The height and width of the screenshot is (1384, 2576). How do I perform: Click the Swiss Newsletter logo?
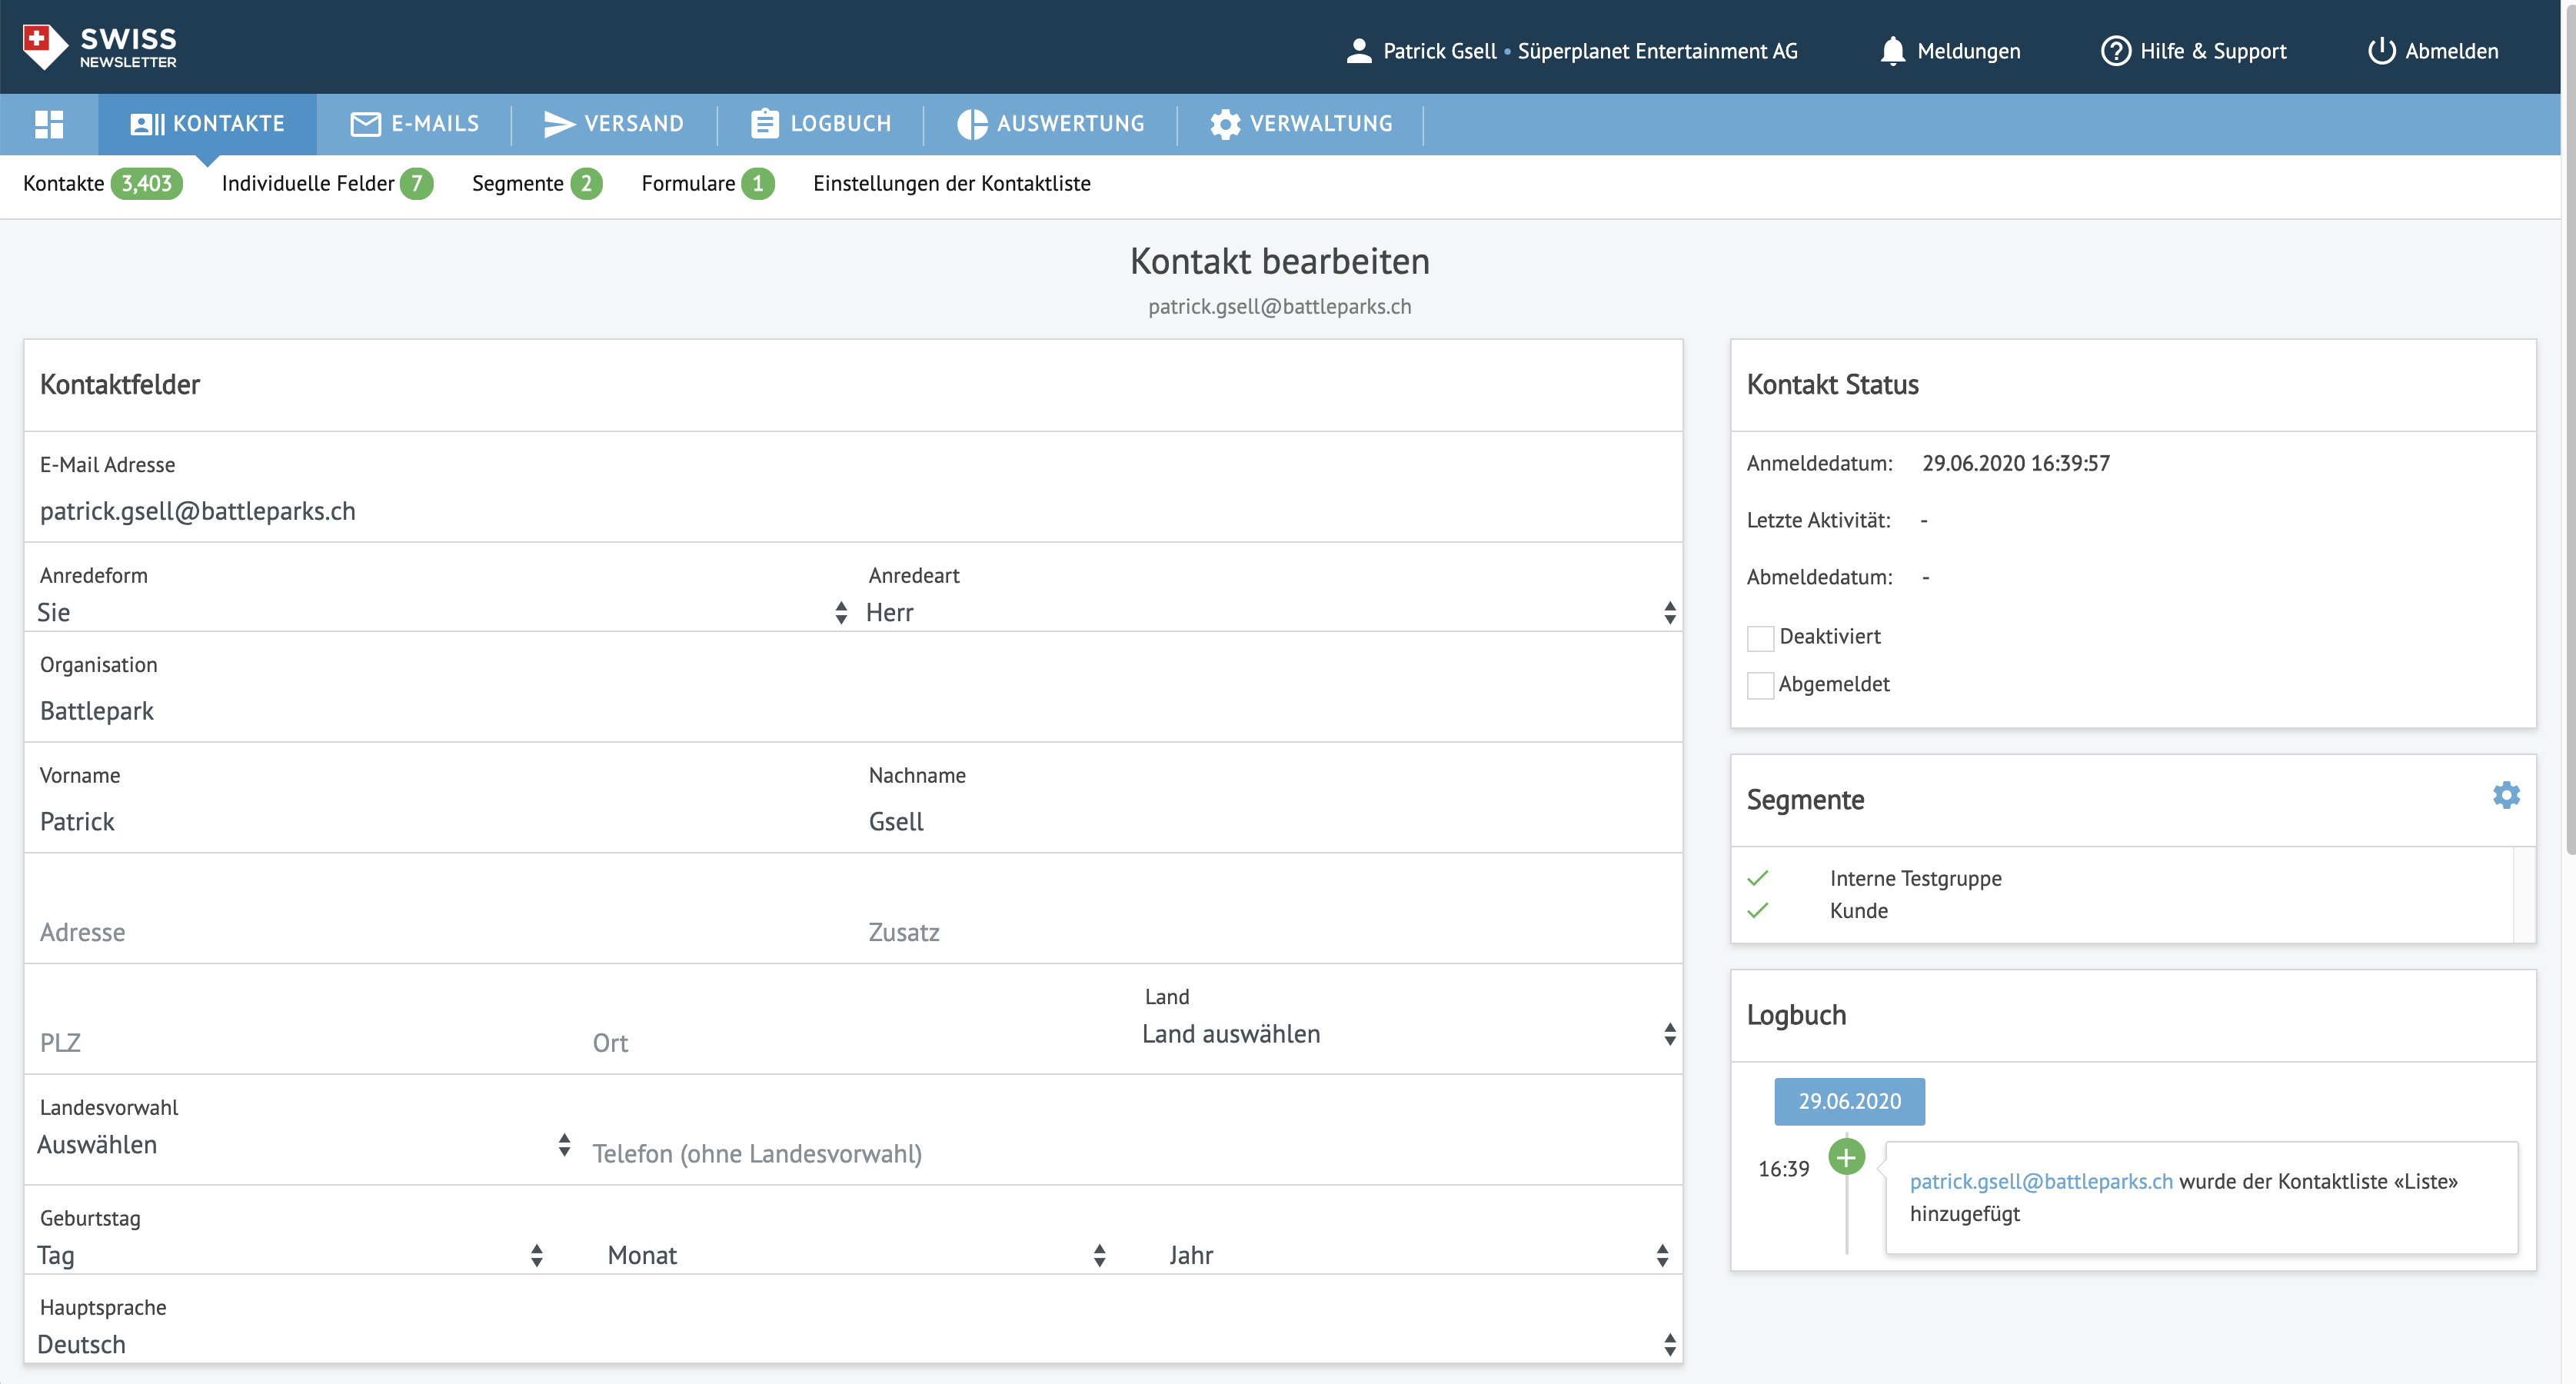tap(100, 47)
